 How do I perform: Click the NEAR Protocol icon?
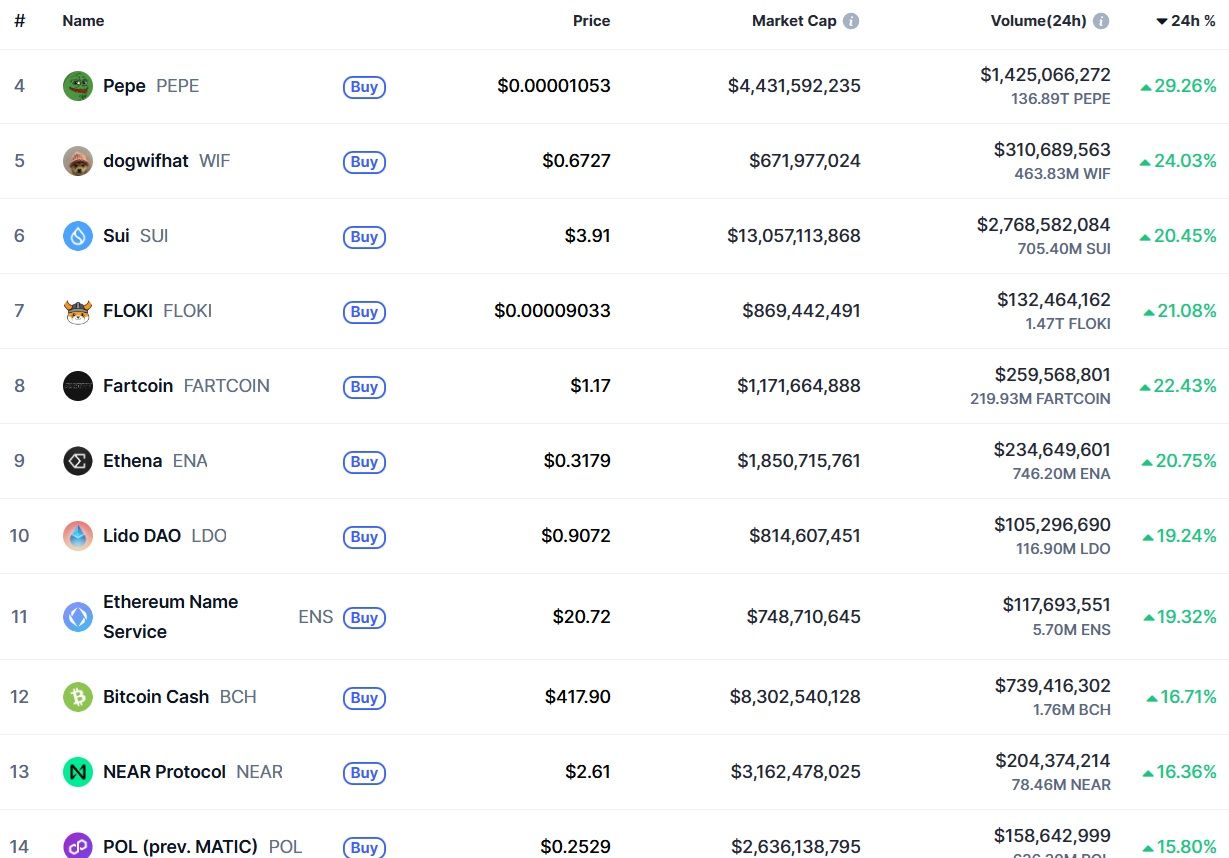point(78,772)
